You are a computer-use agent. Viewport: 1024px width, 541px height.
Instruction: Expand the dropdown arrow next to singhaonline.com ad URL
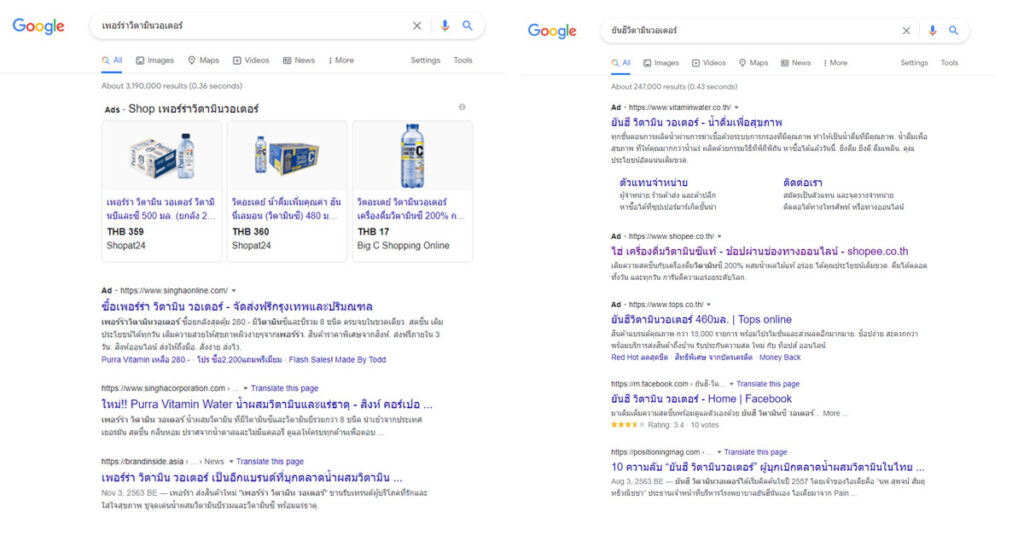(x=234, y=291)
